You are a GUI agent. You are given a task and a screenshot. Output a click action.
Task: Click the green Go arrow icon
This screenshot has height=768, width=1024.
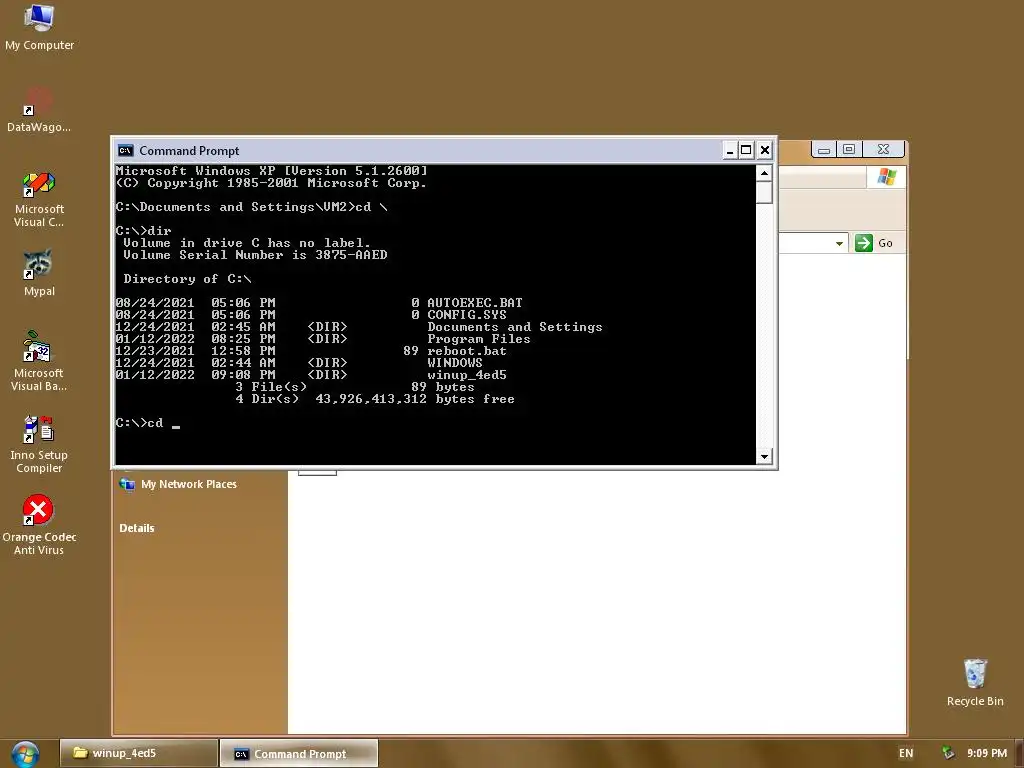click(863, 243)
